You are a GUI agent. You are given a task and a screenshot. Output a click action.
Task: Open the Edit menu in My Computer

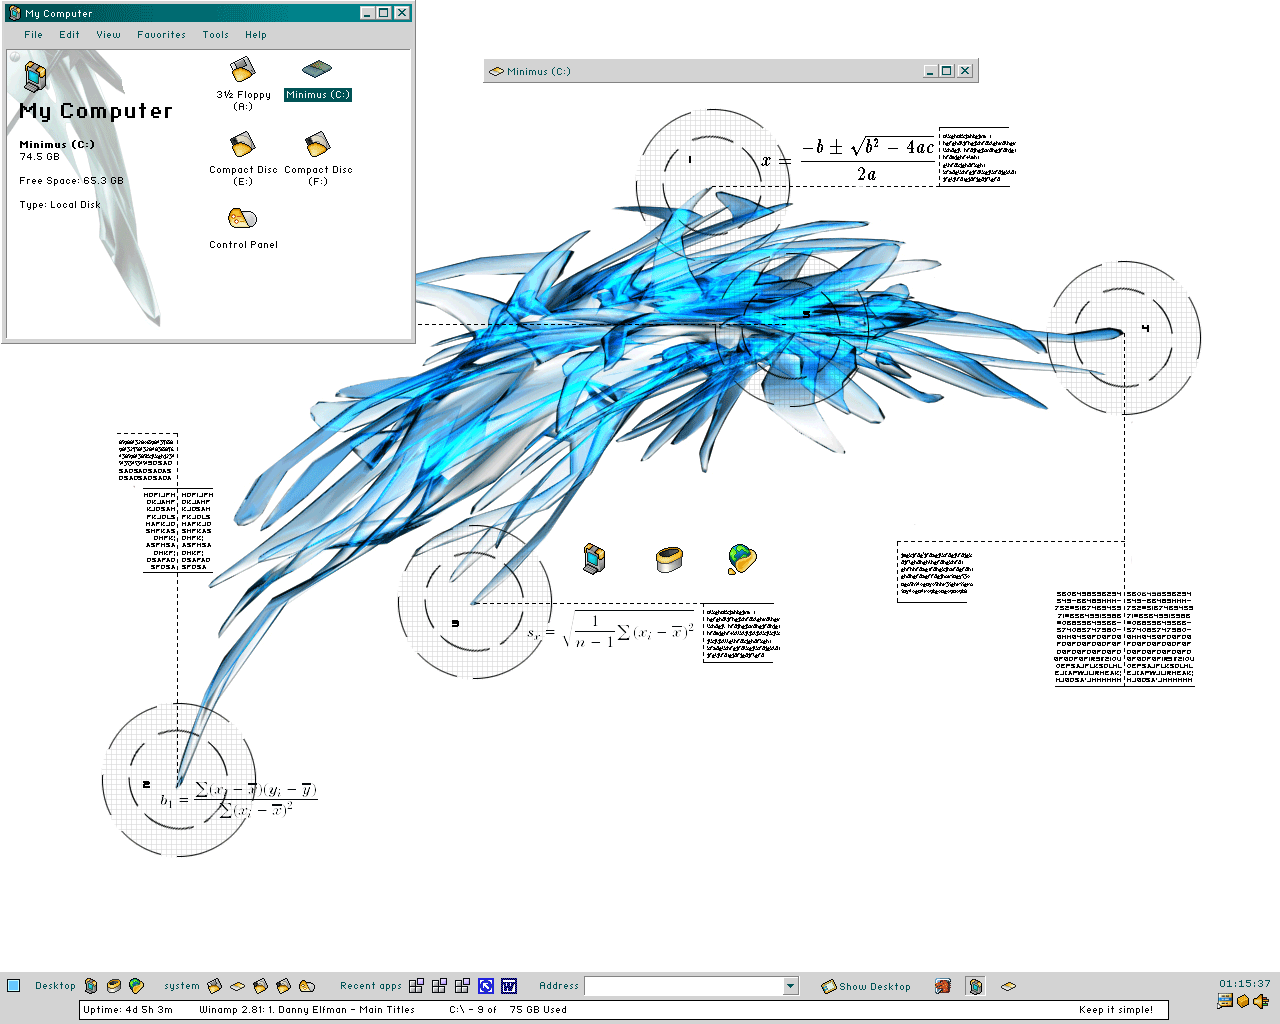click(x=69, y=35)
